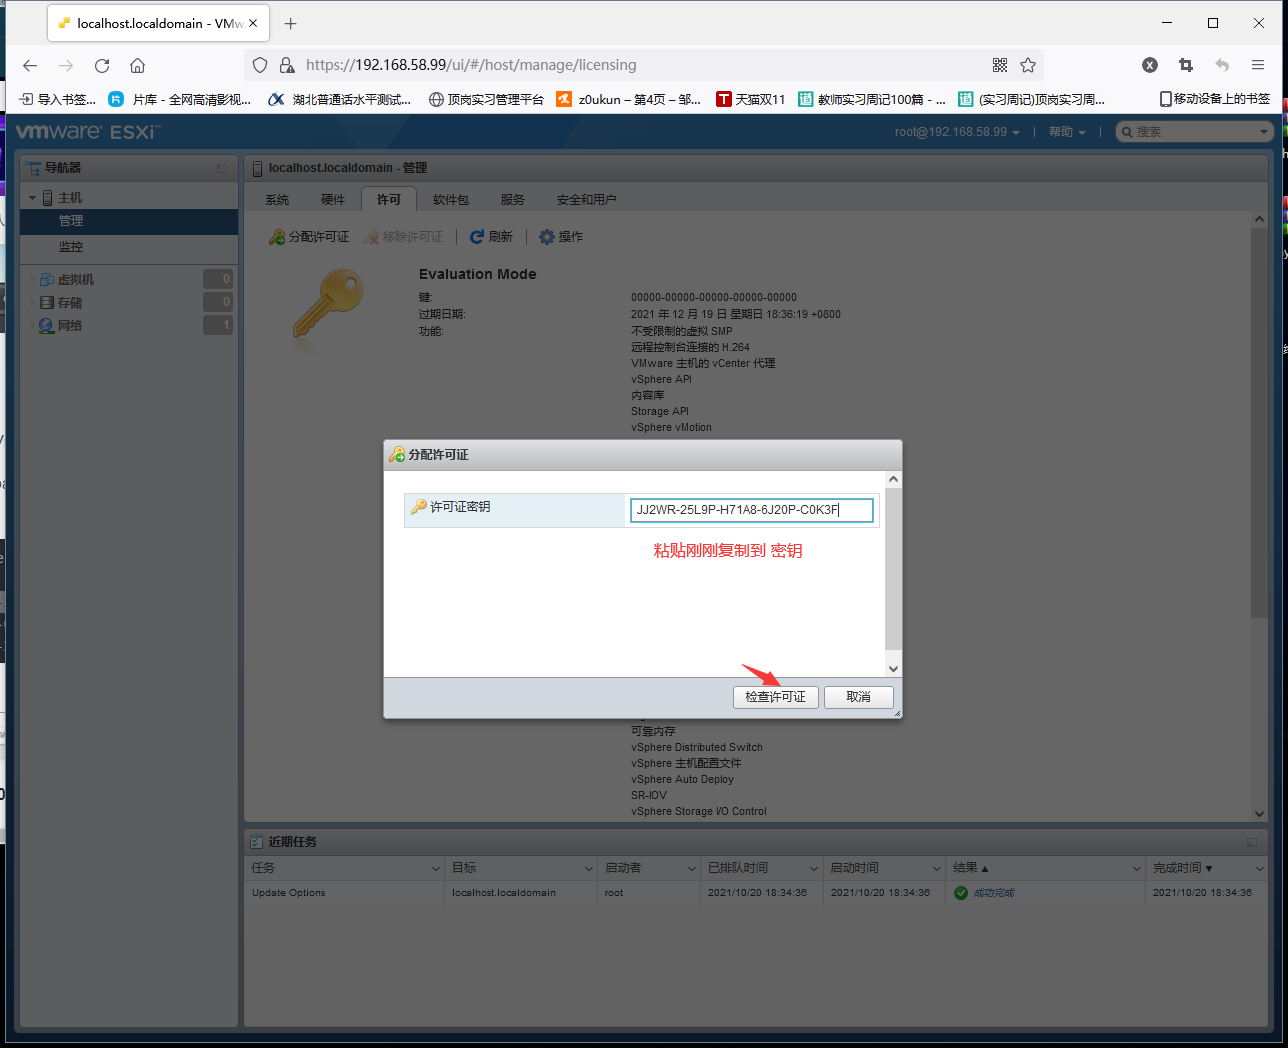Click the 近期任务 panel maximize icon
The height and width of the screenshot is (1048, 1288).
point(1251,842)
